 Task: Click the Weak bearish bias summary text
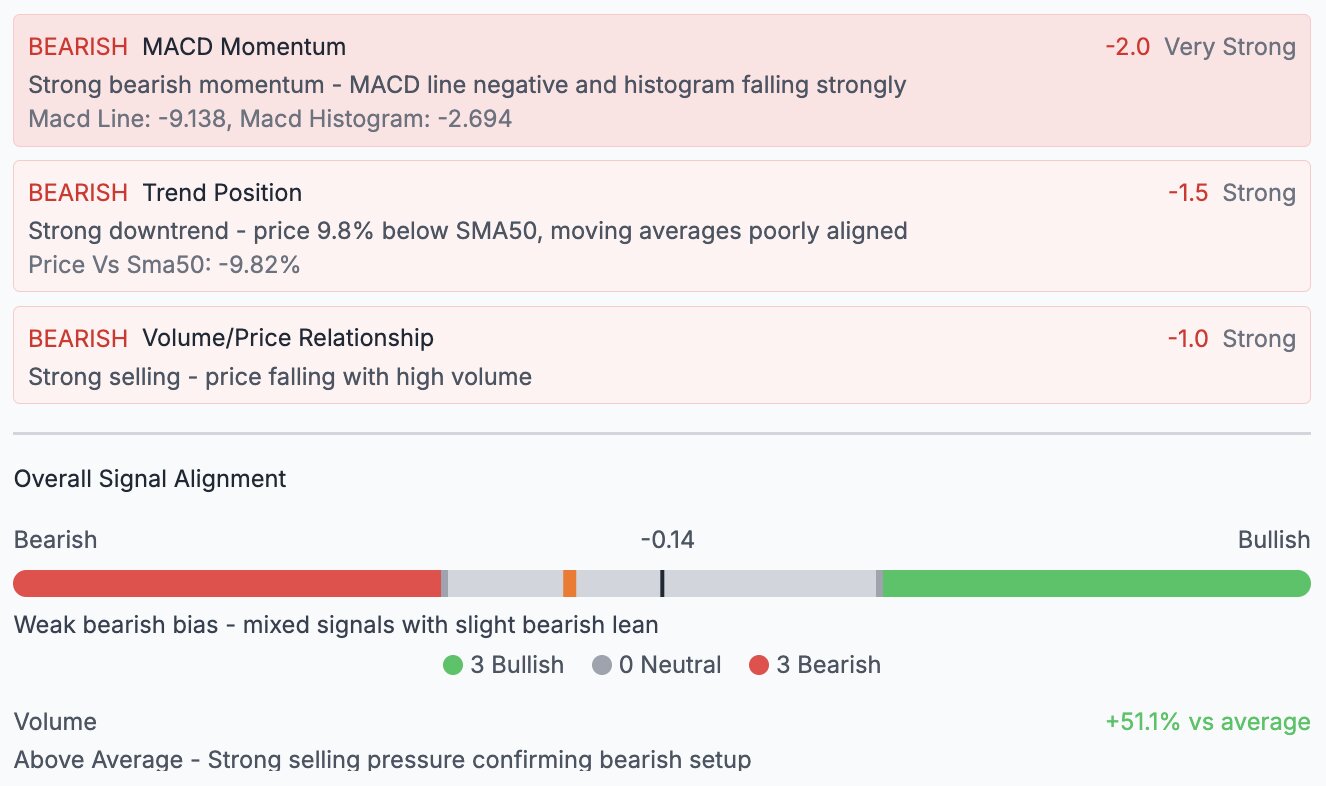(336, 626)
